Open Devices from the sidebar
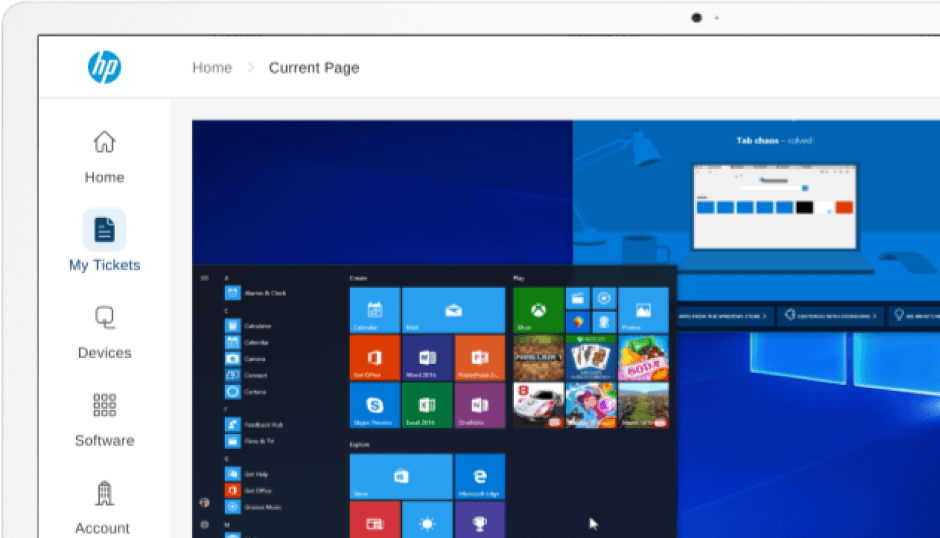This screenshot has height=538, width=940. tap(104, 333)
